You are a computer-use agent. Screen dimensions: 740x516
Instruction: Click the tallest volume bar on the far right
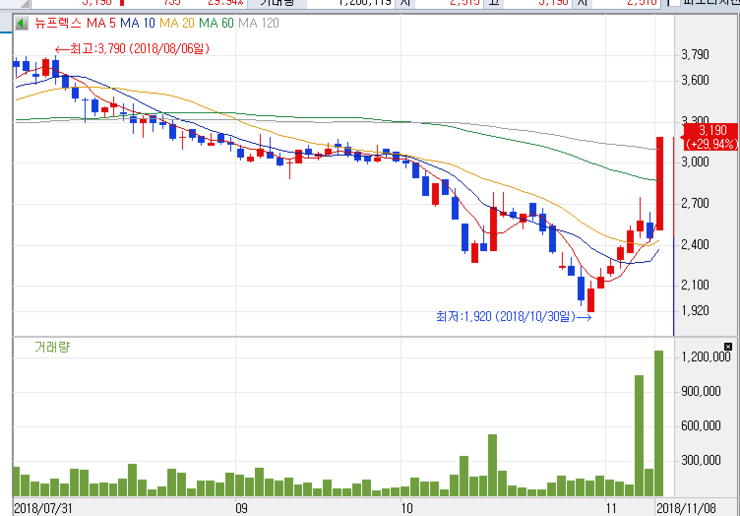coord(659,423)
